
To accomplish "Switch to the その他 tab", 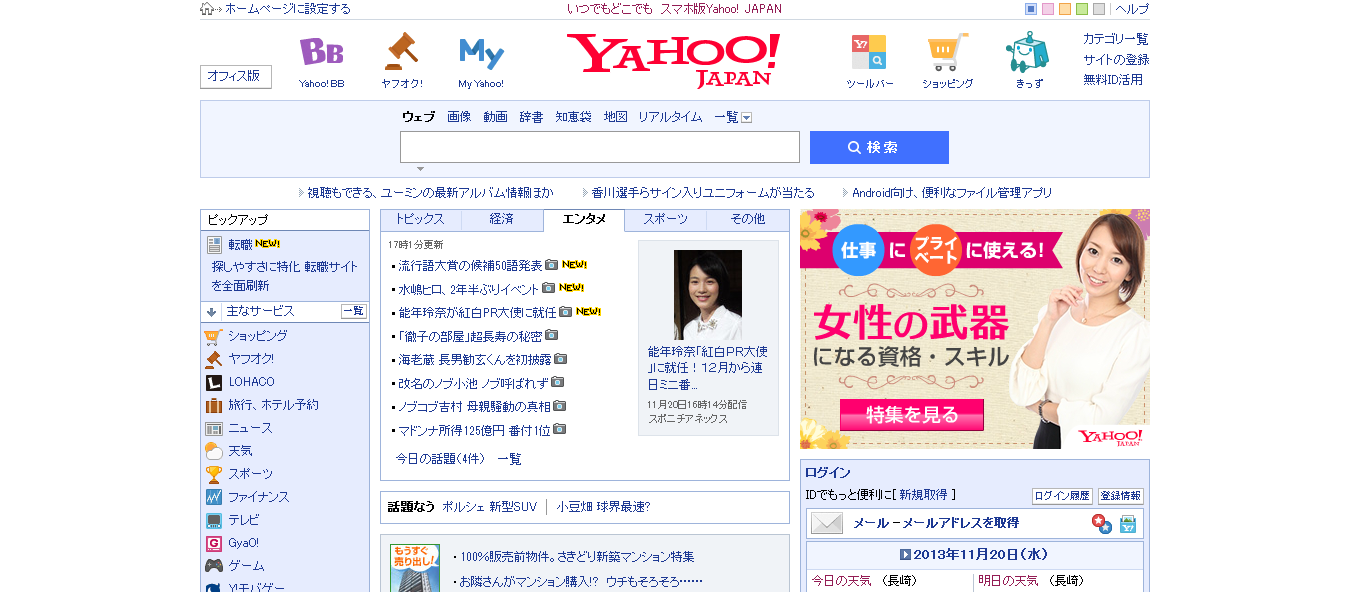I will [747, 220].
